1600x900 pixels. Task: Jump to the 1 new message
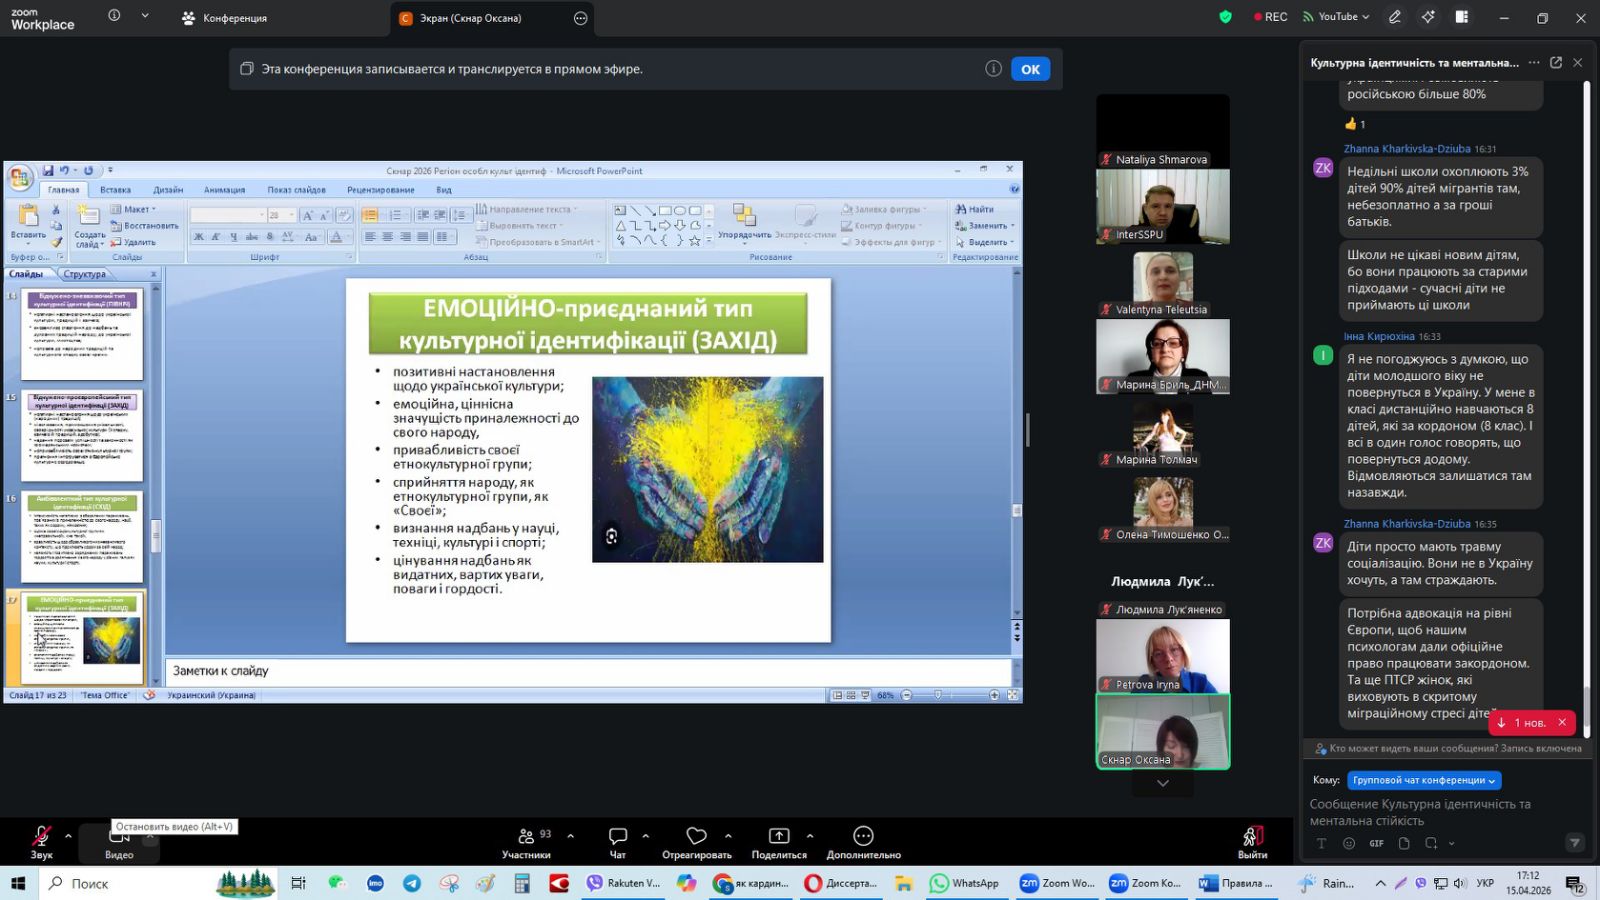click(1522, 722)
